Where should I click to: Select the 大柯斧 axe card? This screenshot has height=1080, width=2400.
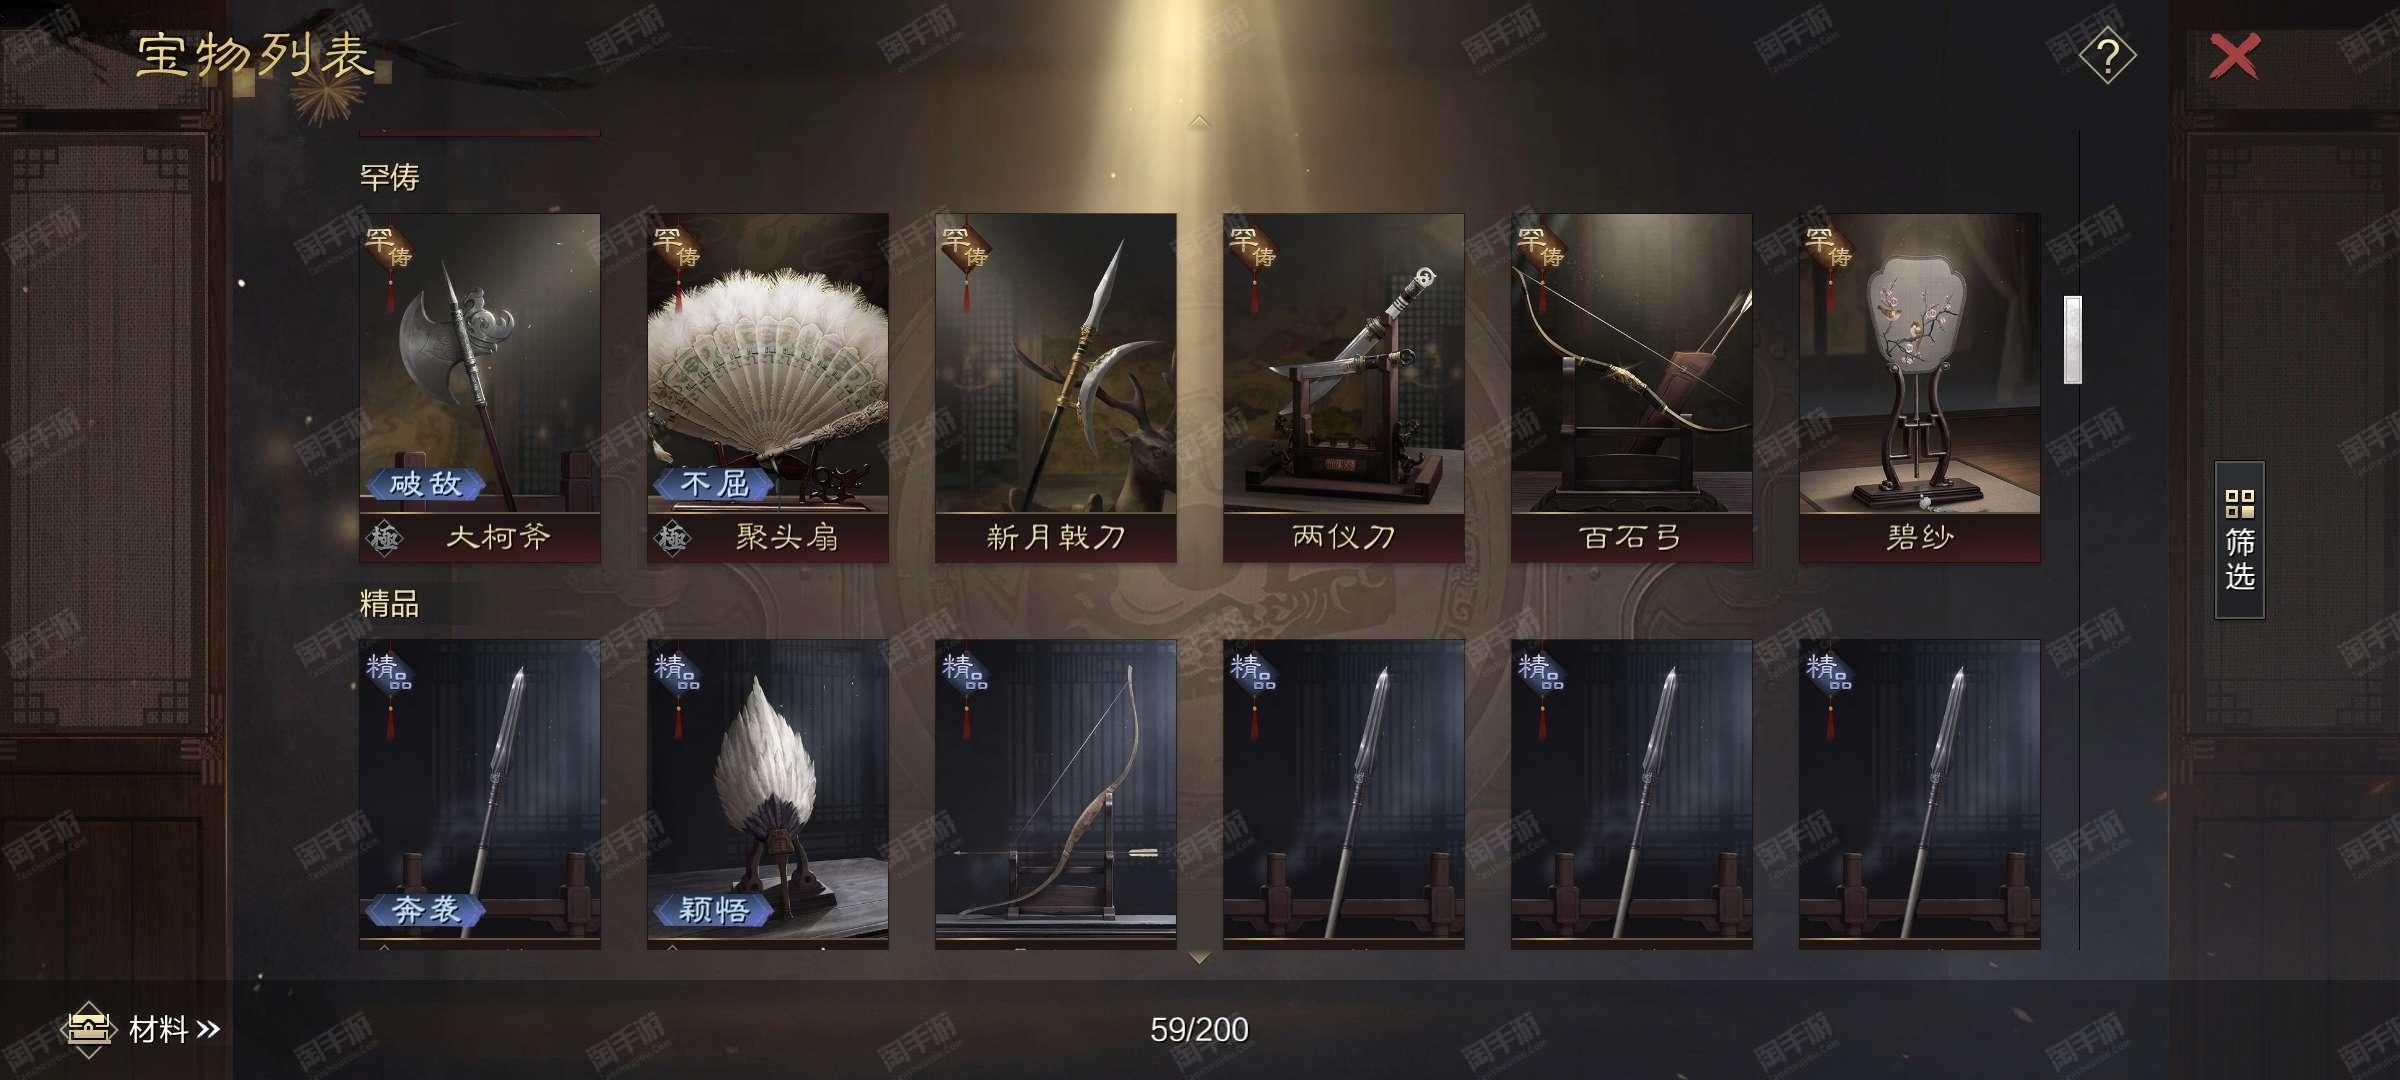[480, 388]
